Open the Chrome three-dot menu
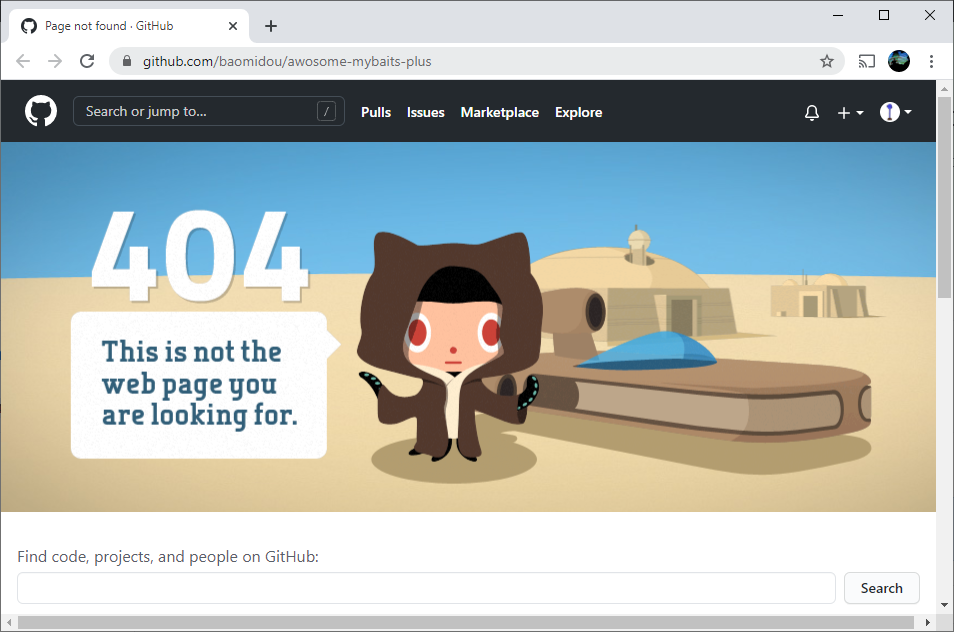Viewport: 954px width, 632px height. click(932, 61)
